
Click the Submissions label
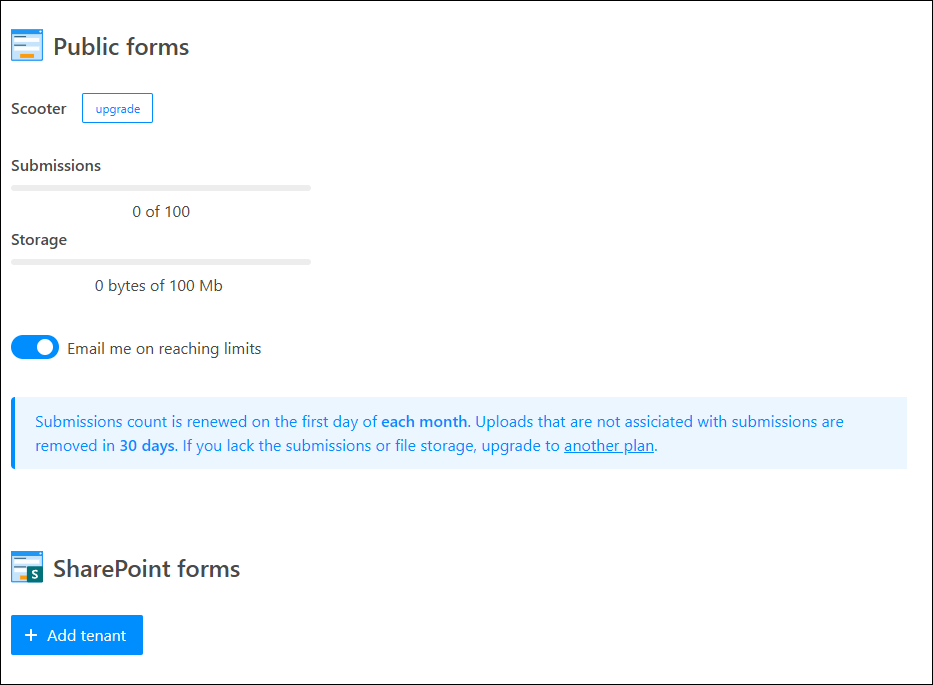click(x=56, y=166)
